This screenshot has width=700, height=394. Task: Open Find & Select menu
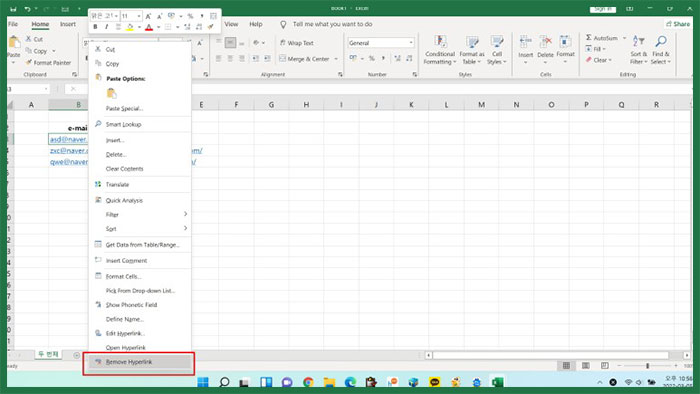coord(660,50)
